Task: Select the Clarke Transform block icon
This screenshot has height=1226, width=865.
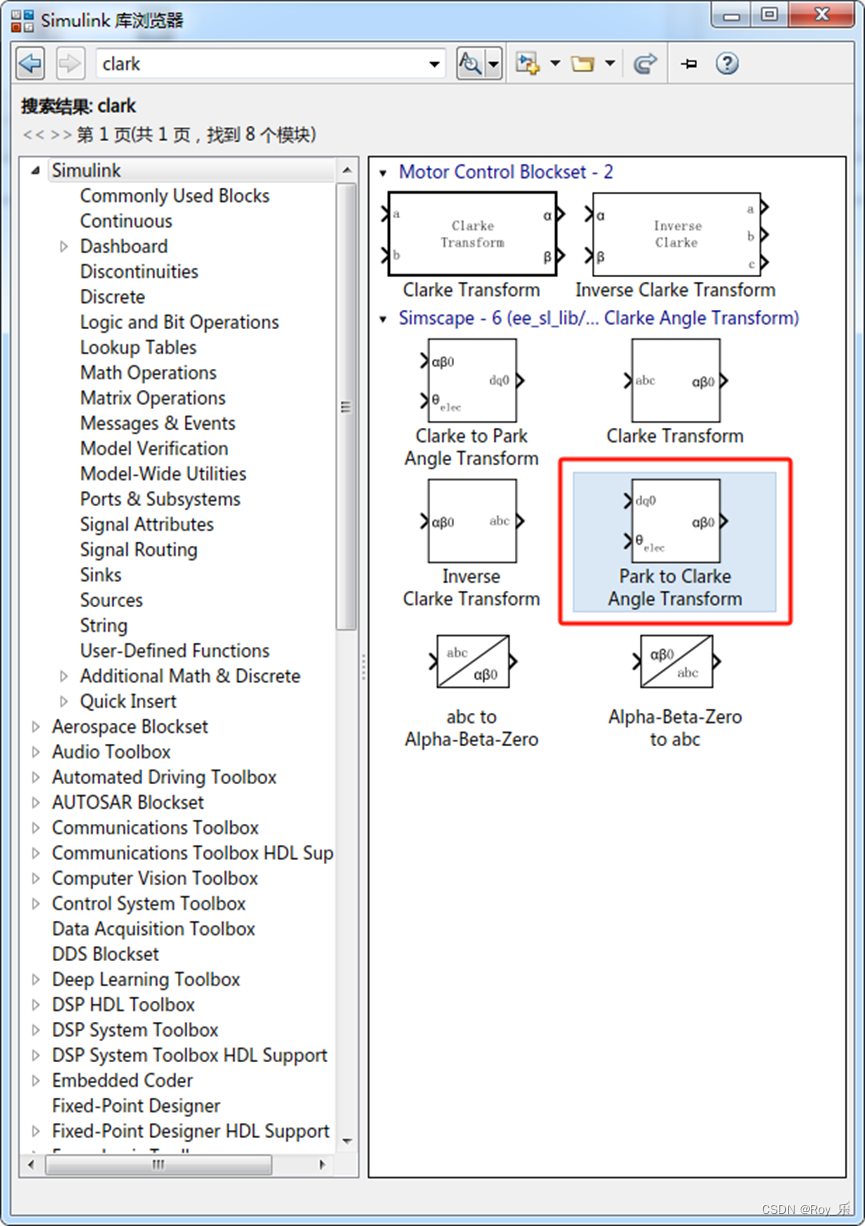Action: coord(472,232)
